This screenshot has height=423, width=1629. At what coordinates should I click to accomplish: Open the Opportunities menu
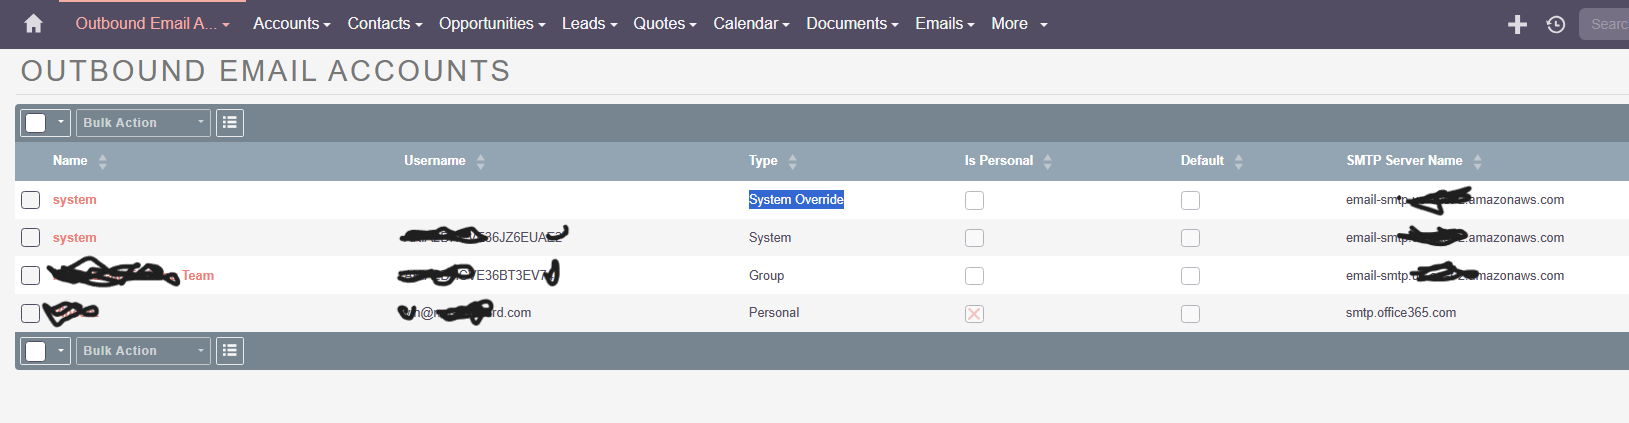point(491,24)
